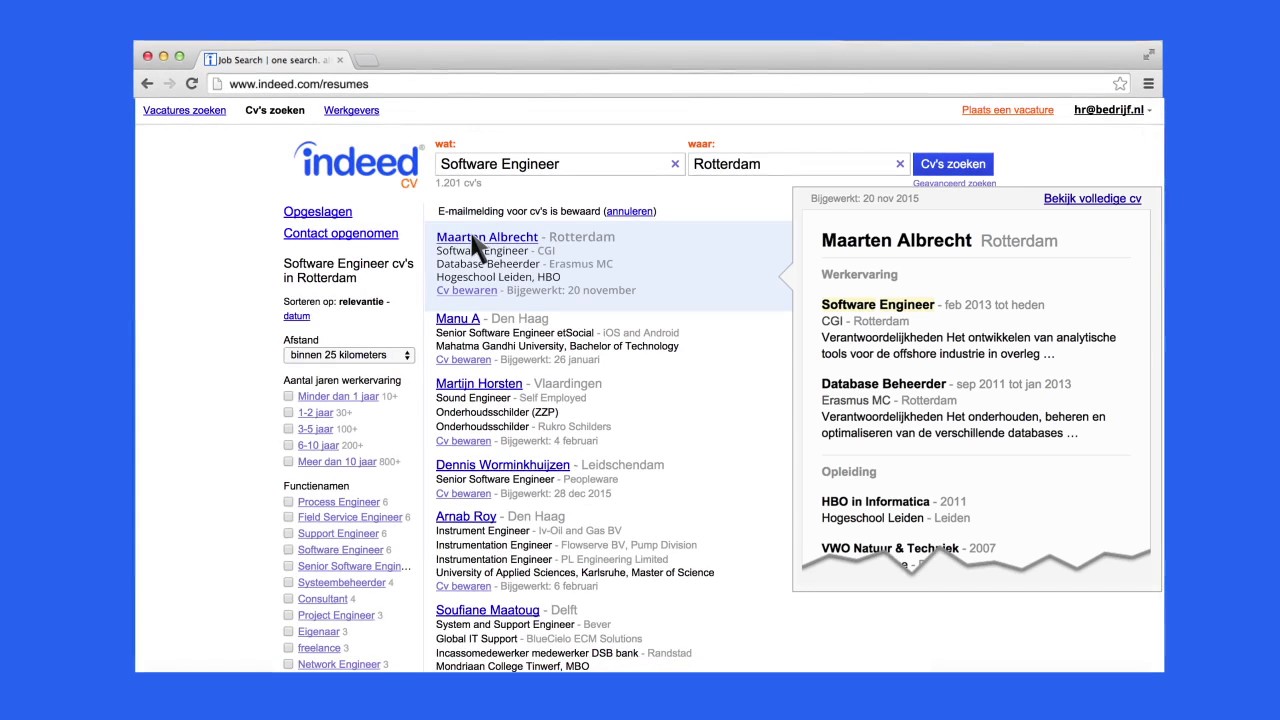Select the Job Search browser tab
The width and height of the screenshot is (1280, 720).
[x=273, y=60]
